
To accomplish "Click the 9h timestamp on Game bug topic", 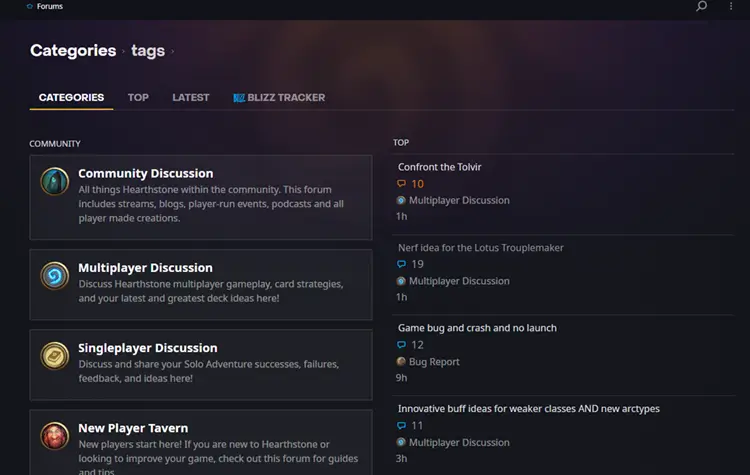I will pyautogui.click(x=401, y=378).
